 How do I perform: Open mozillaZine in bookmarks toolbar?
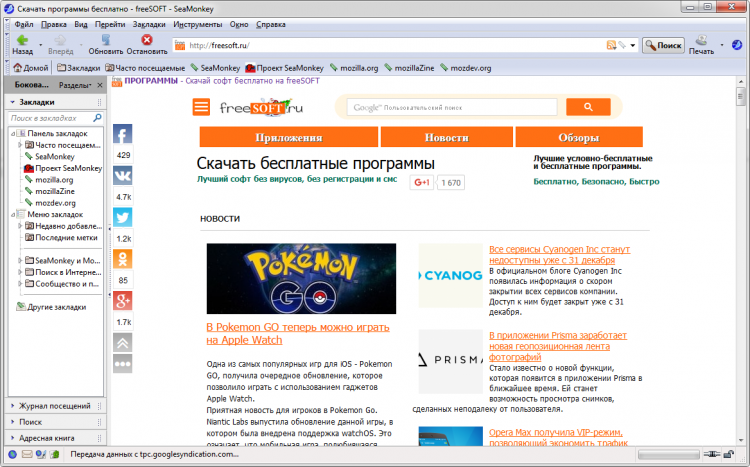click(x=409, y=68)
